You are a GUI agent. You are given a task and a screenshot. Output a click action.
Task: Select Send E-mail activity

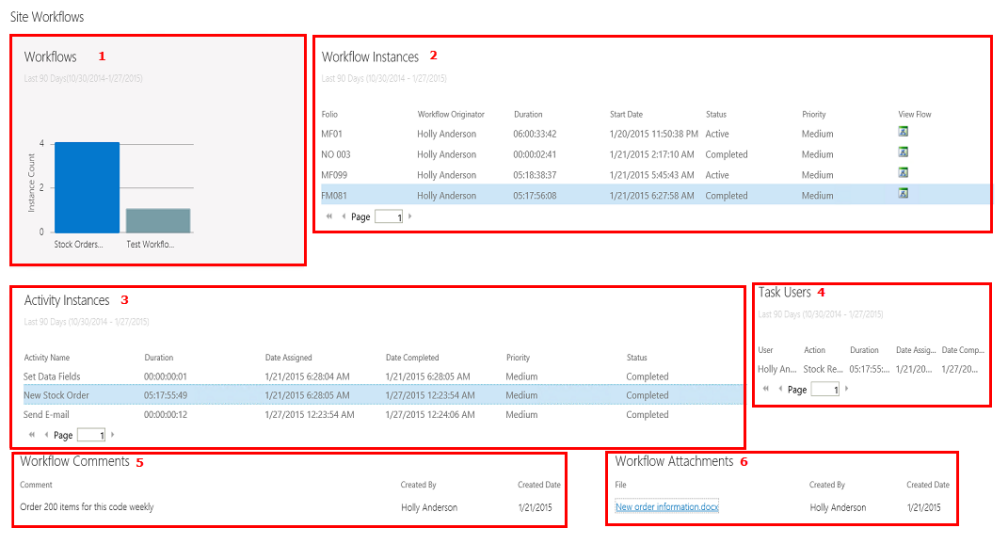[383, 414]
